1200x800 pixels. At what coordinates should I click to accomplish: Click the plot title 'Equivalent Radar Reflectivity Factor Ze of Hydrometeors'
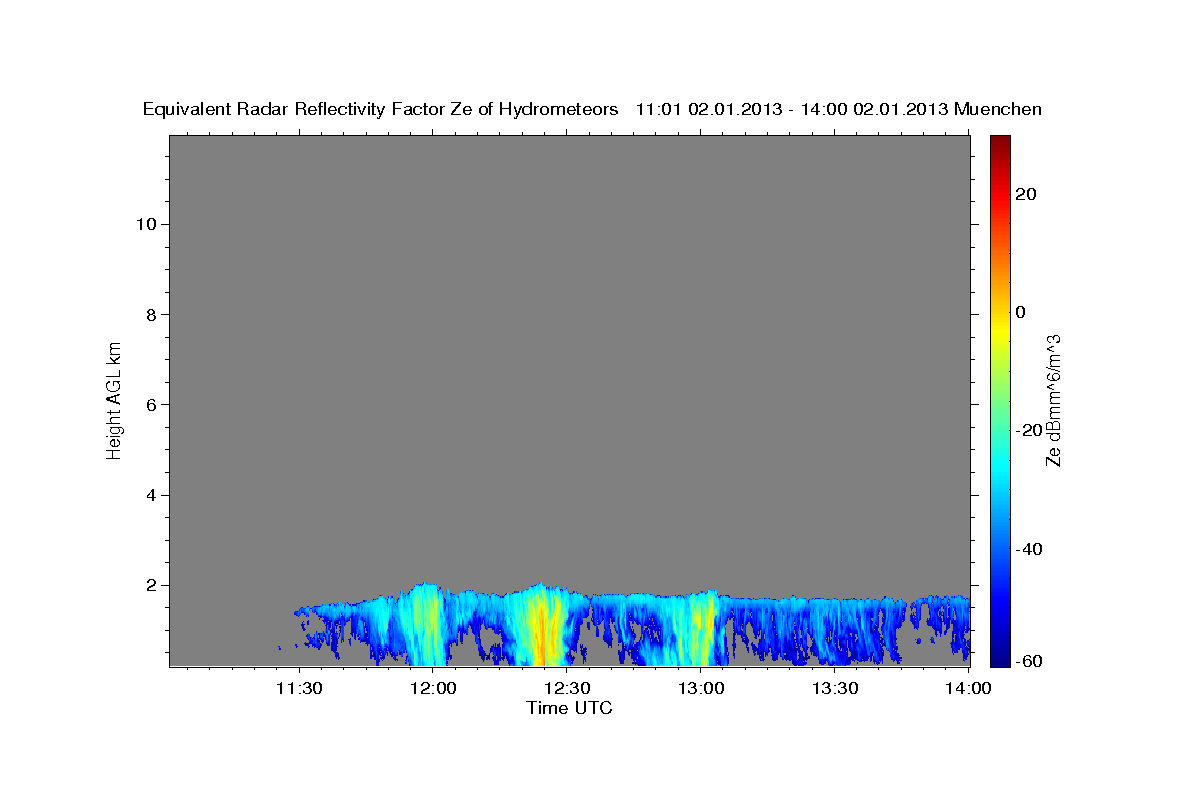tap(381, 110)
